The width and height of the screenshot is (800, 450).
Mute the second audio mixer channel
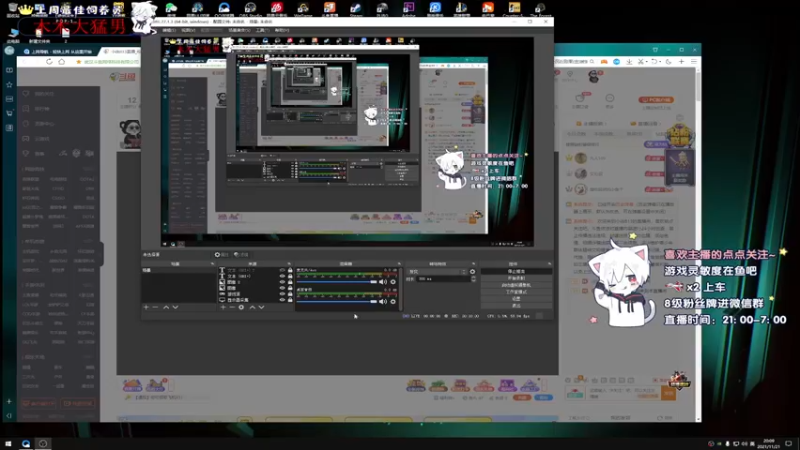coord(383,302)
